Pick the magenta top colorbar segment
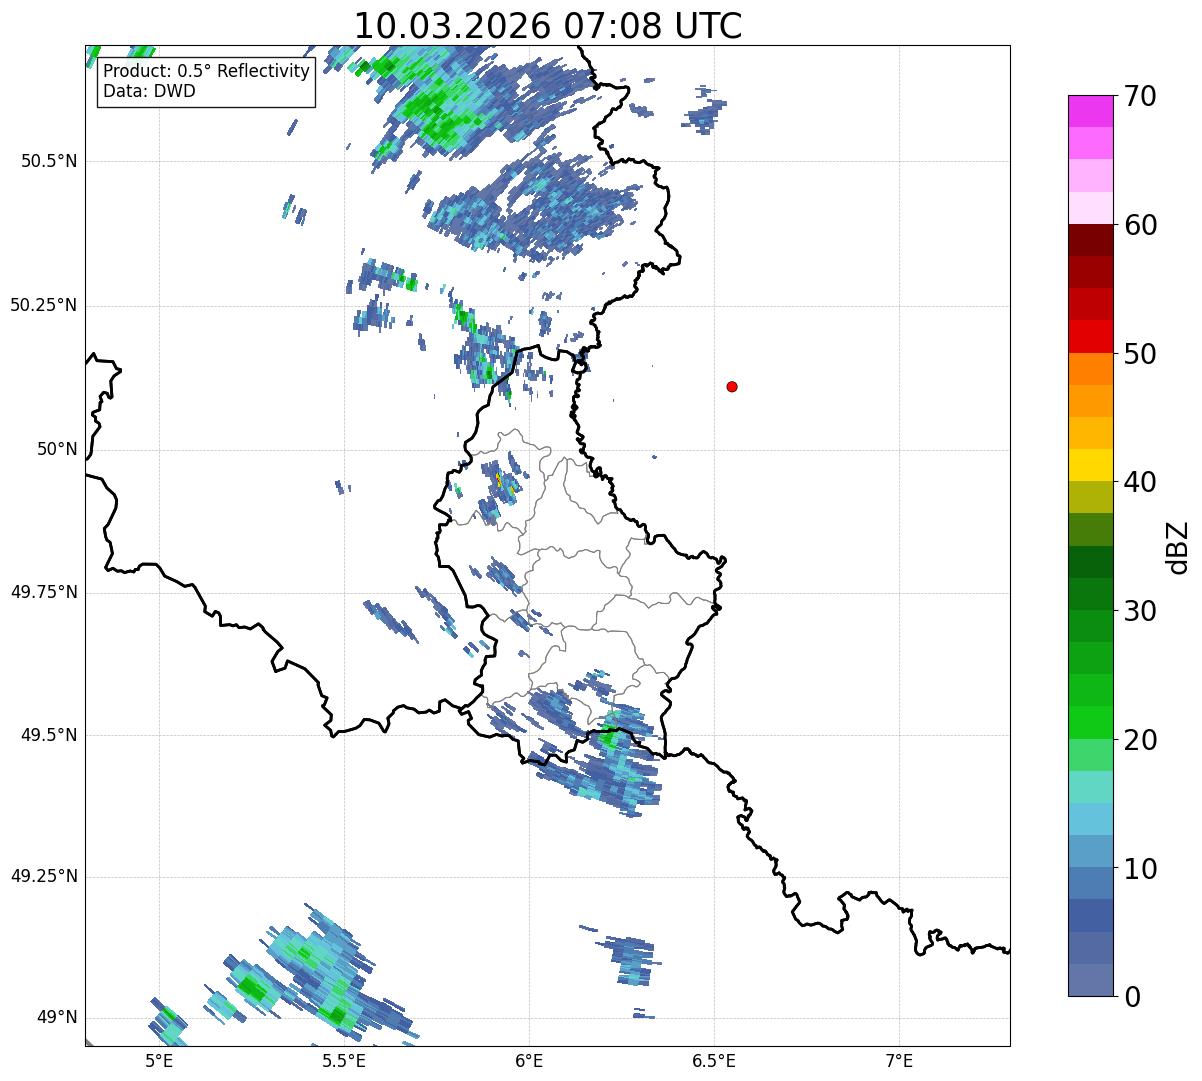The image size is (1202, 1081). pos(1090,111)
